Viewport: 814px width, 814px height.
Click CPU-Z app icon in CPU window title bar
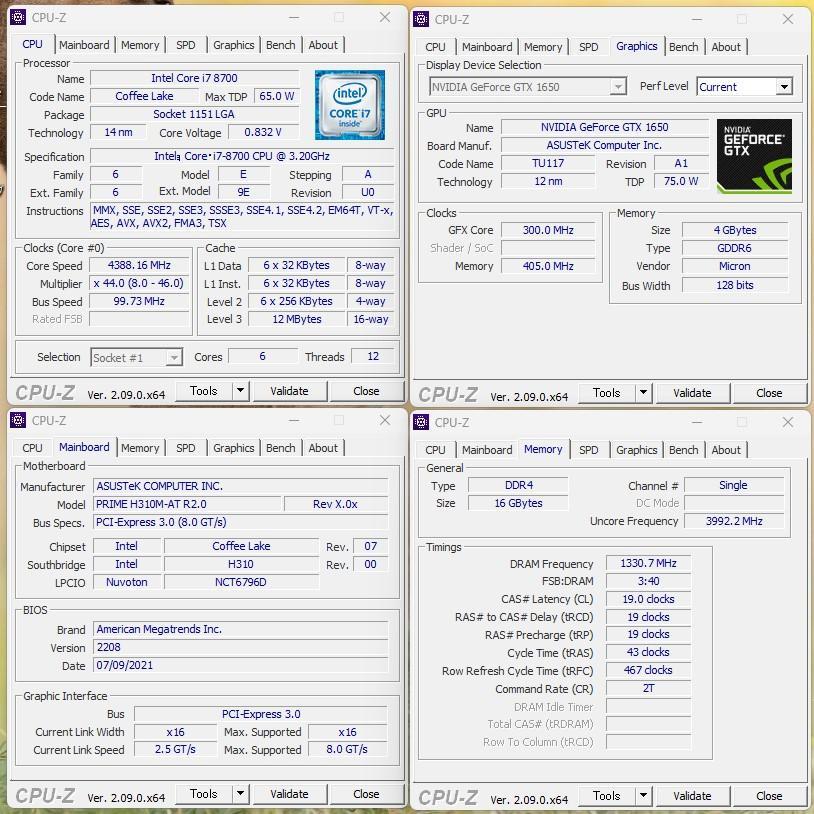point(18,17)
